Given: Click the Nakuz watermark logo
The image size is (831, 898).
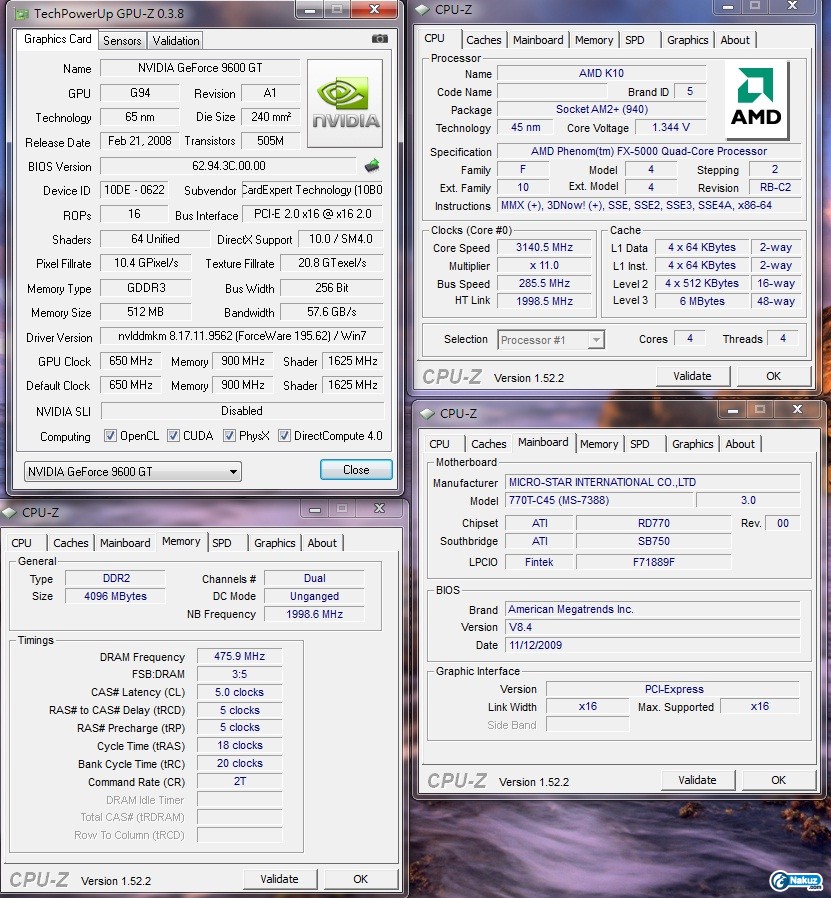Looking at the screenshot, I should click(x=795, y=880).
